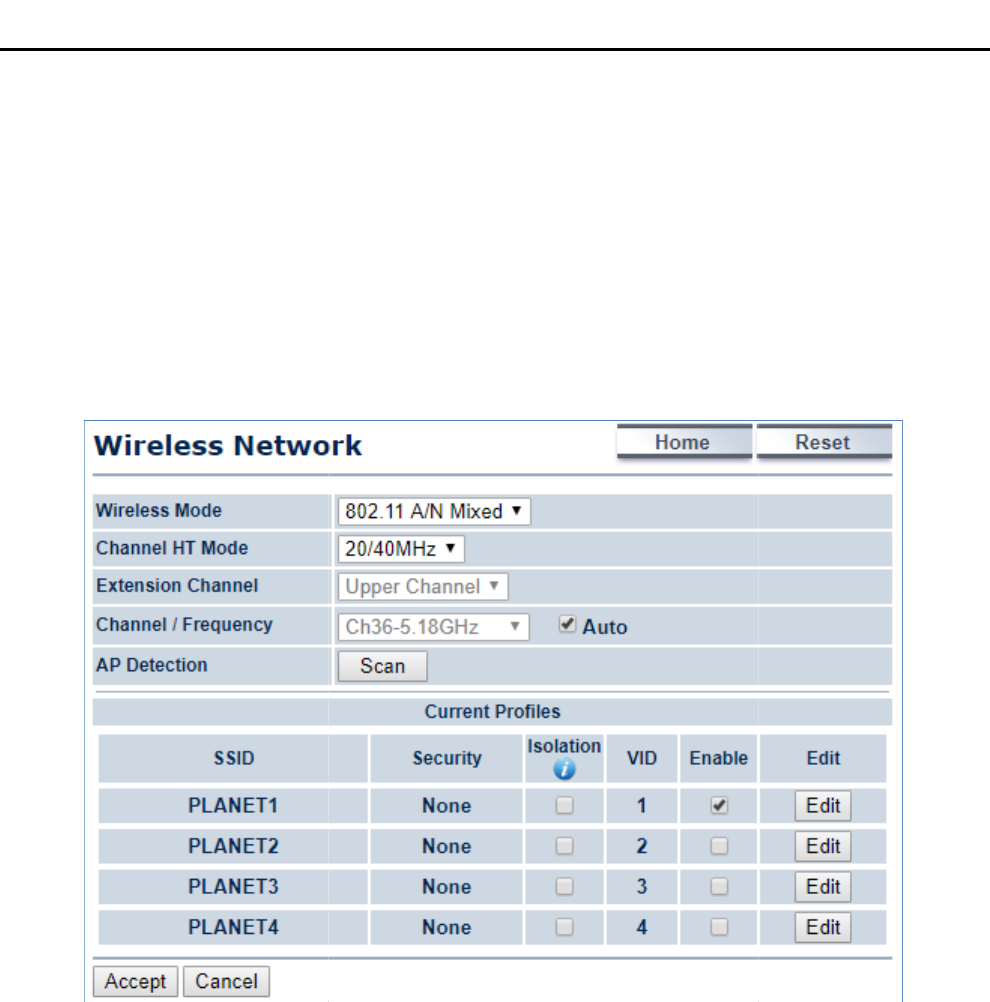Click the Scan button for AP Detection
Screen dimensions: 990x1002
pos(382,666)
